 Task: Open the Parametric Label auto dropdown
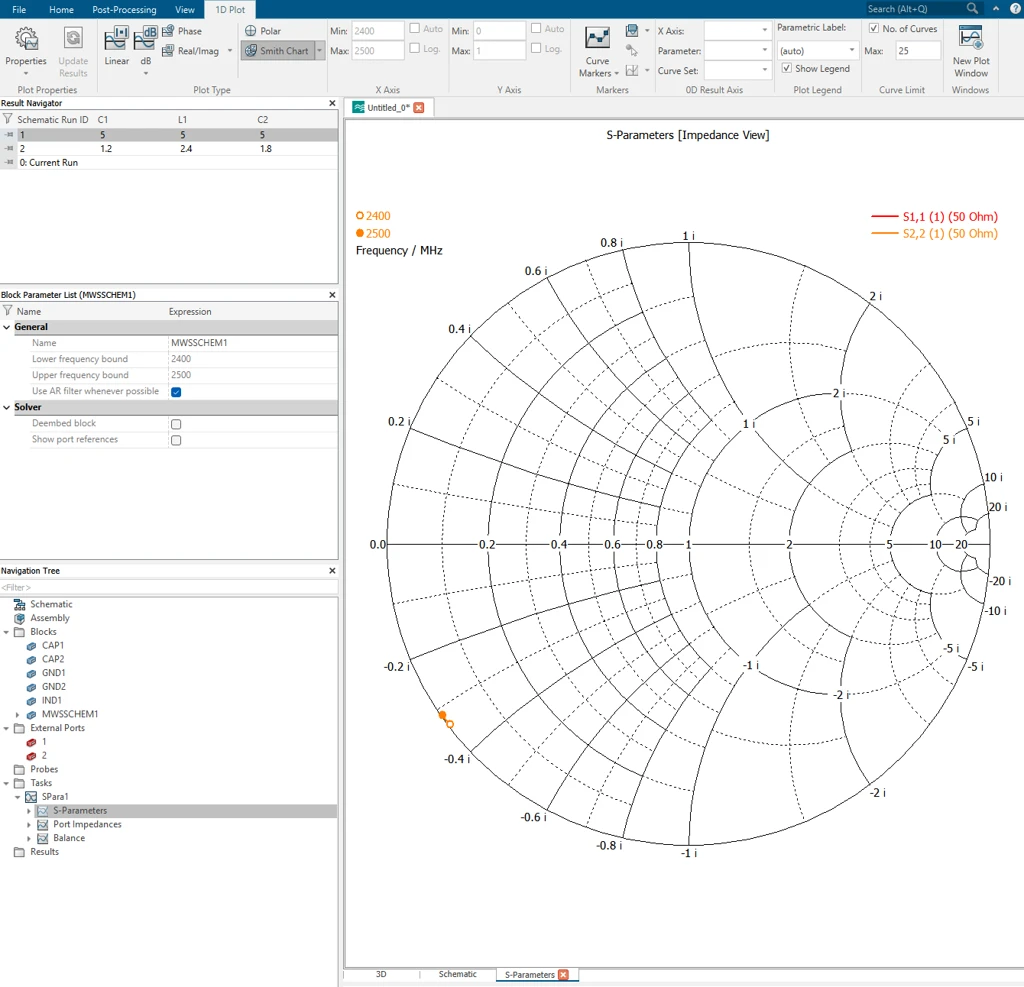(x=817, y=50)
